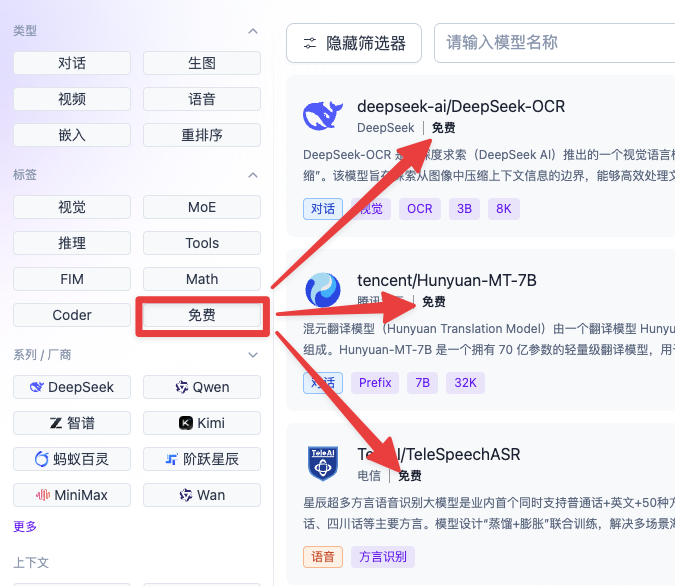This screenshot has width=675, height=586.
Task: Click the OCR tag on DeepSeek-OCR card
Action: (420, 209)
